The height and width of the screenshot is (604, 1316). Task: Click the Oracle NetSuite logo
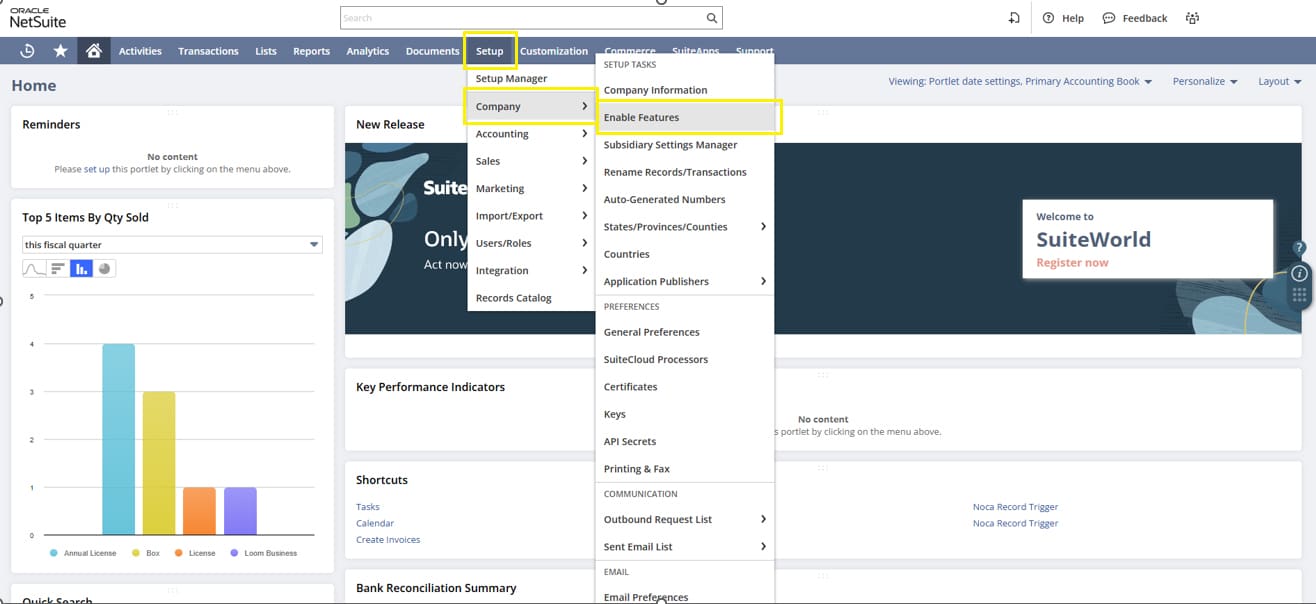[x=38, y=18]
